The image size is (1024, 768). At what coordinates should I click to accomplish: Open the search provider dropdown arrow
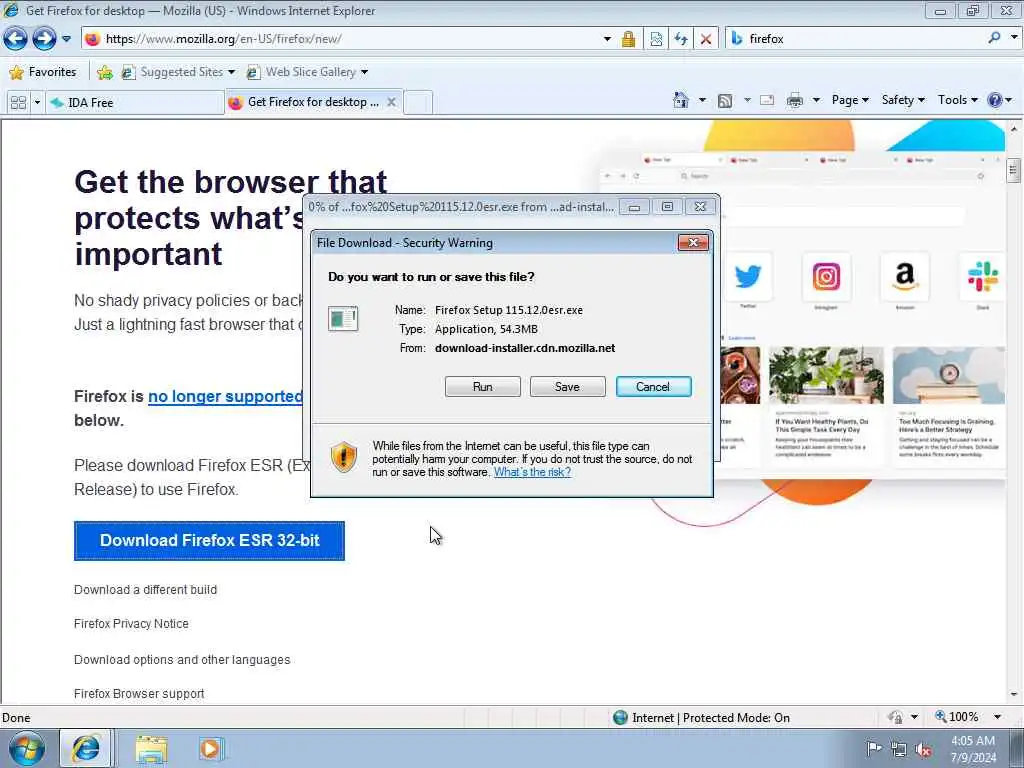(x=1014, y=38)
